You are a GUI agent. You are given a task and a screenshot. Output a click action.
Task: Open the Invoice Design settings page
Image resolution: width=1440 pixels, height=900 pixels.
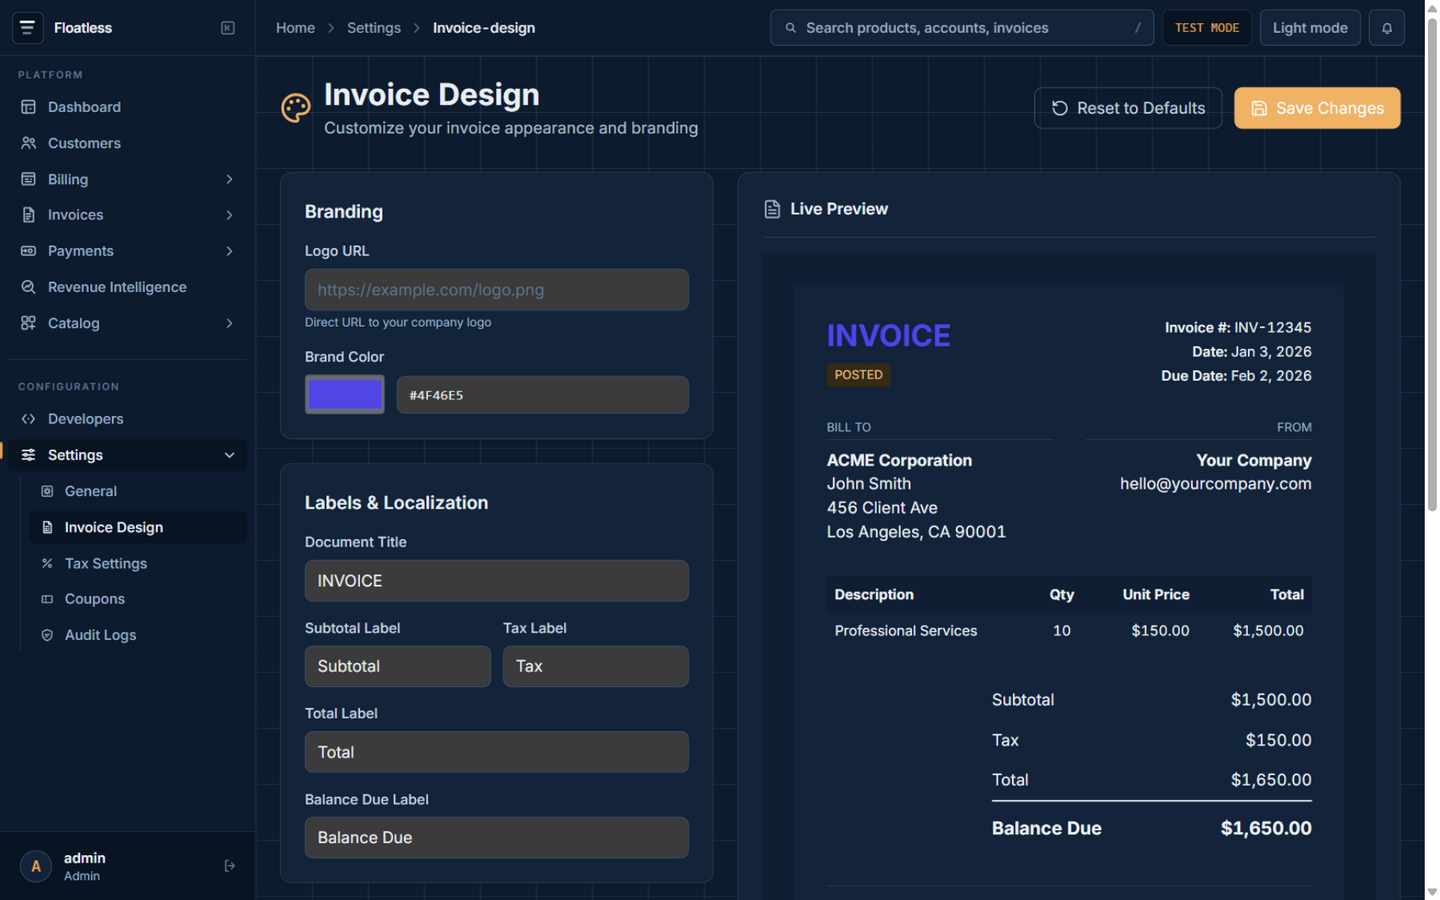pos(138,527)
